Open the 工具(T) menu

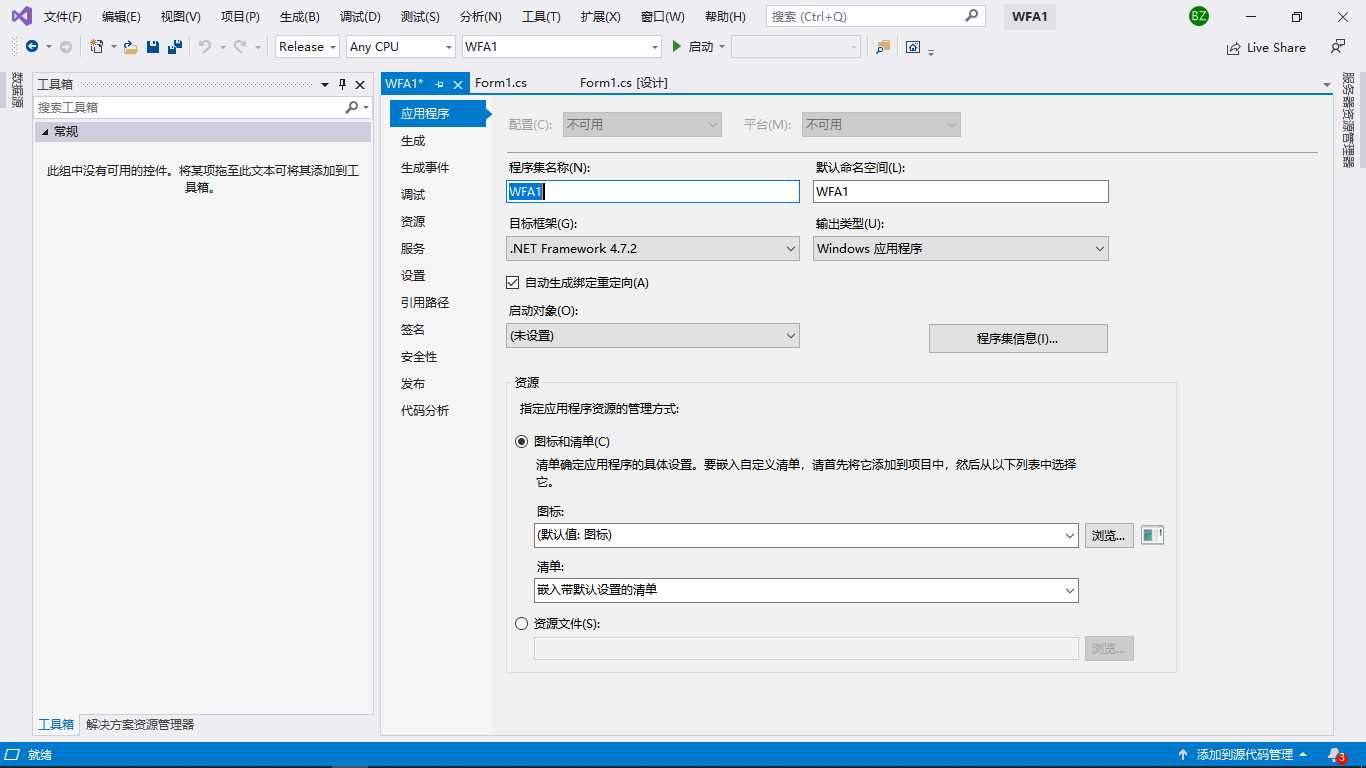pyautogui.click(x=541, y=17)
